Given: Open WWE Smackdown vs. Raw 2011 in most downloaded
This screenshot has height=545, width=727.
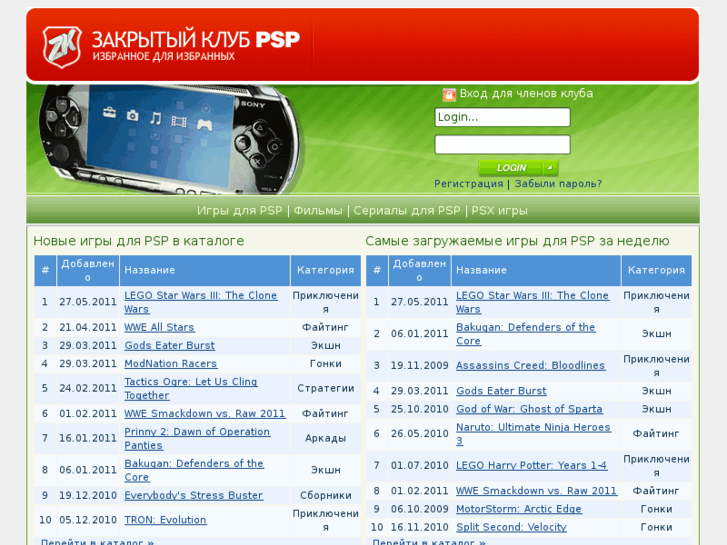Looking at the screenshot, I should [x=536, y=491].
